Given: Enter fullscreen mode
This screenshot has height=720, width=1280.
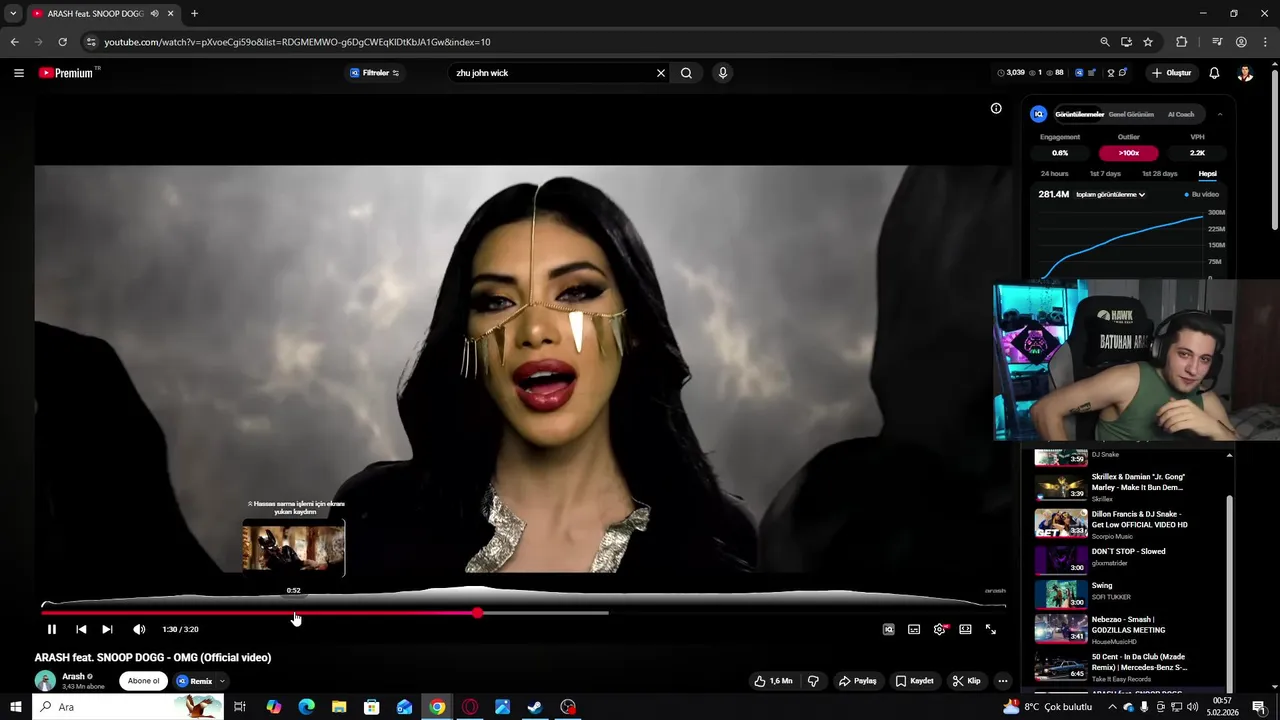Looking at the screenshot, I should (x=991, y=629).
